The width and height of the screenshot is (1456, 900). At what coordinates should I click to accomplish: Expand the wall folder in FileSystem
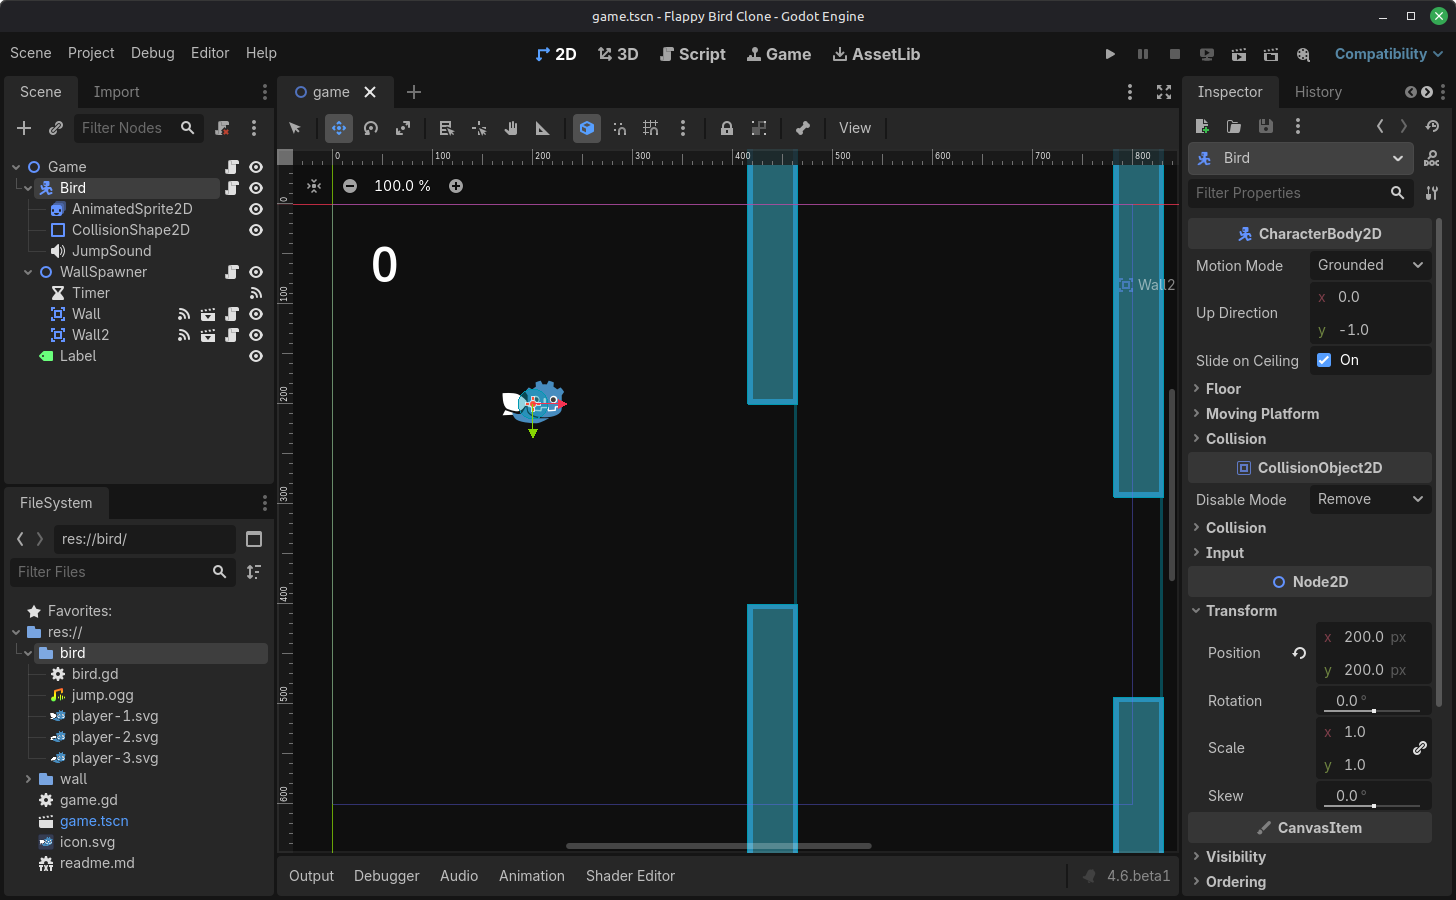[28, 779]
